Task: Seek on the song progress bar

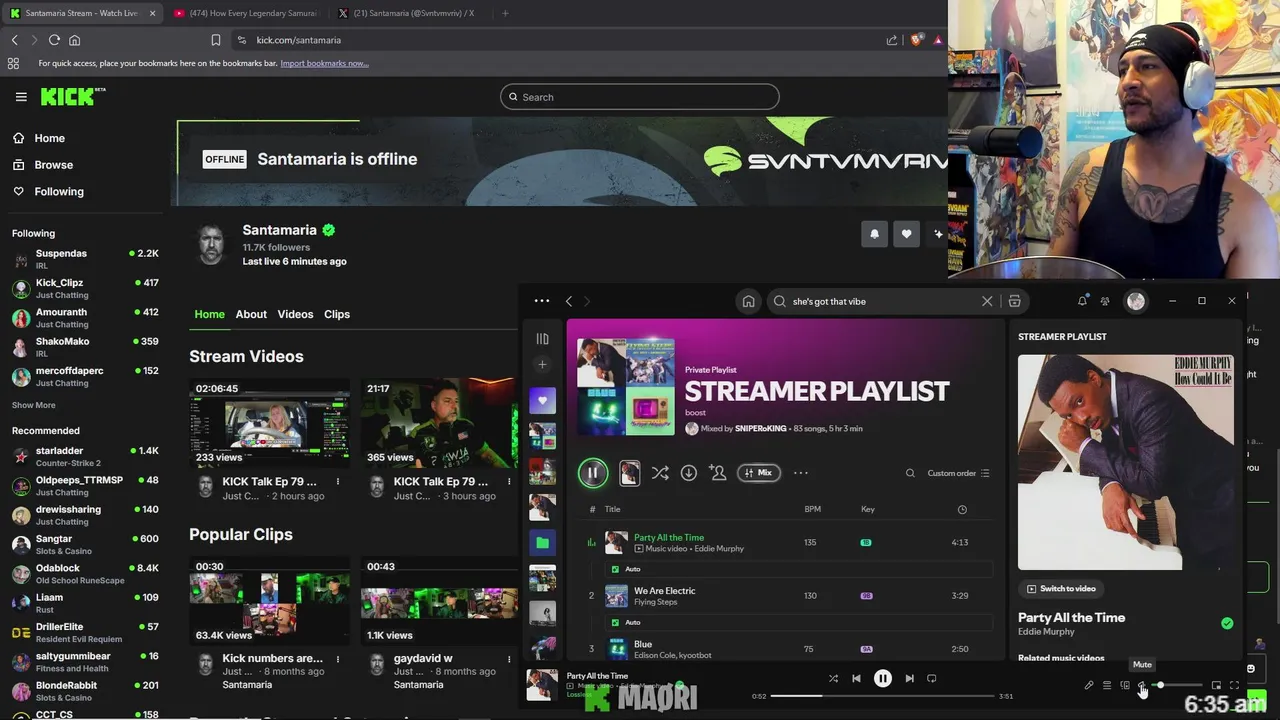Action: tap(882, 696)
